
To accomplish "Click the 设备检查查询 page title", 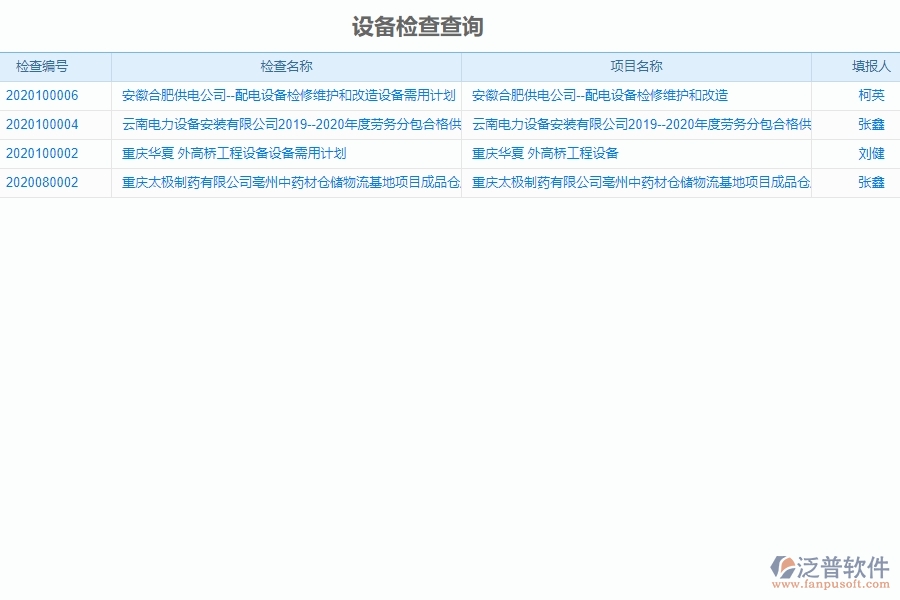I will point(420,29).
